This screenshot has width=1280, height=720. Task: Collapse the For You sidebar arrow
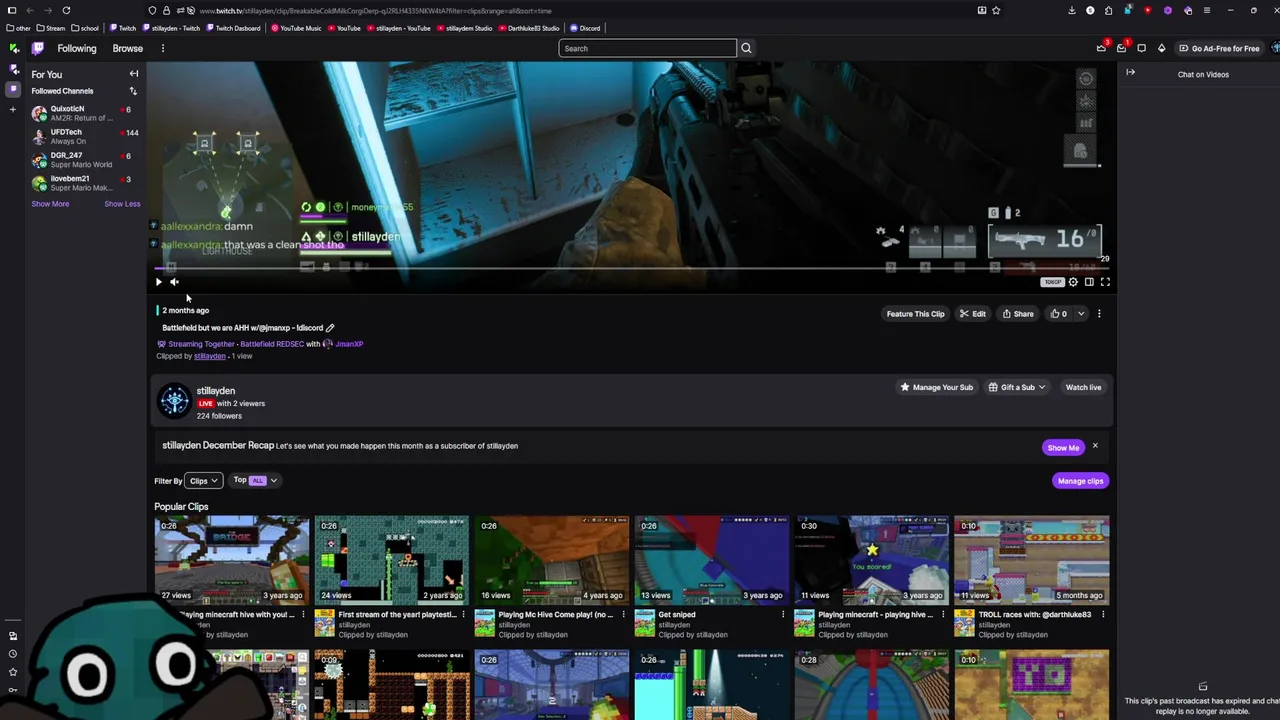pyautogui.click(x=133, y=74)
